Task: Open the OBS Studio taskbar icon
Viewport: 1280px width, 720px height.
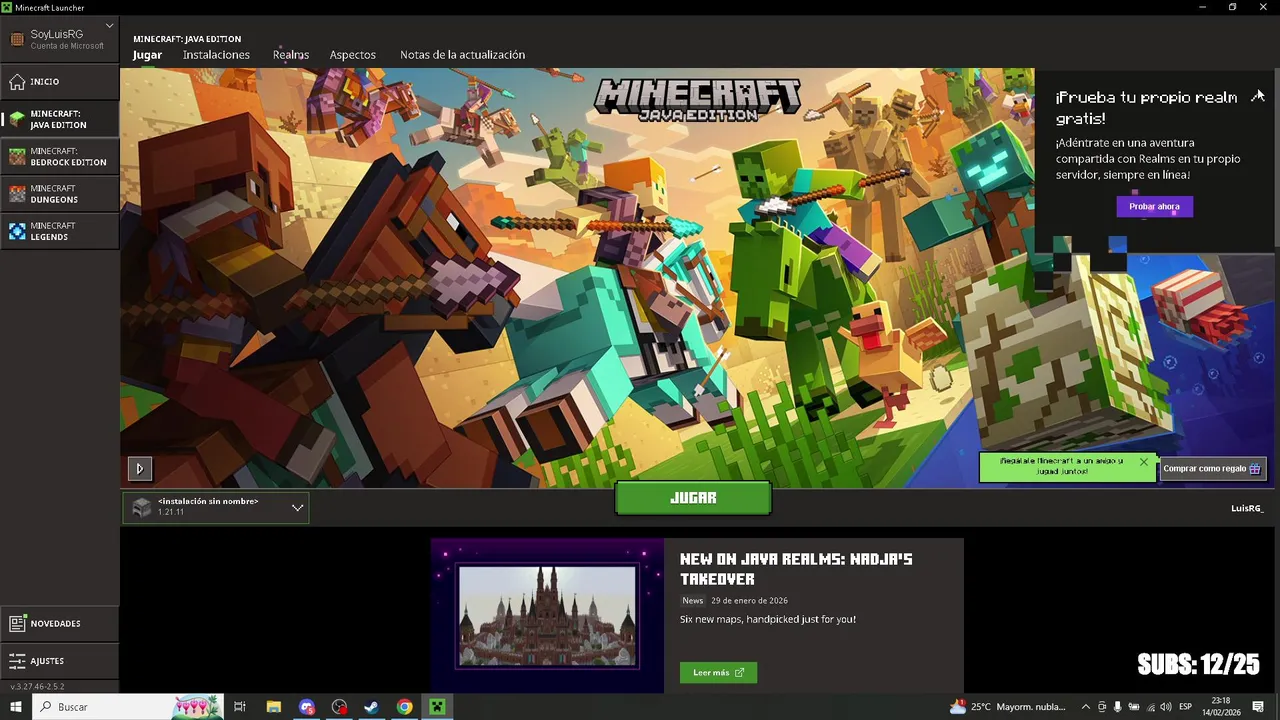Action: (x=339, y=707)
